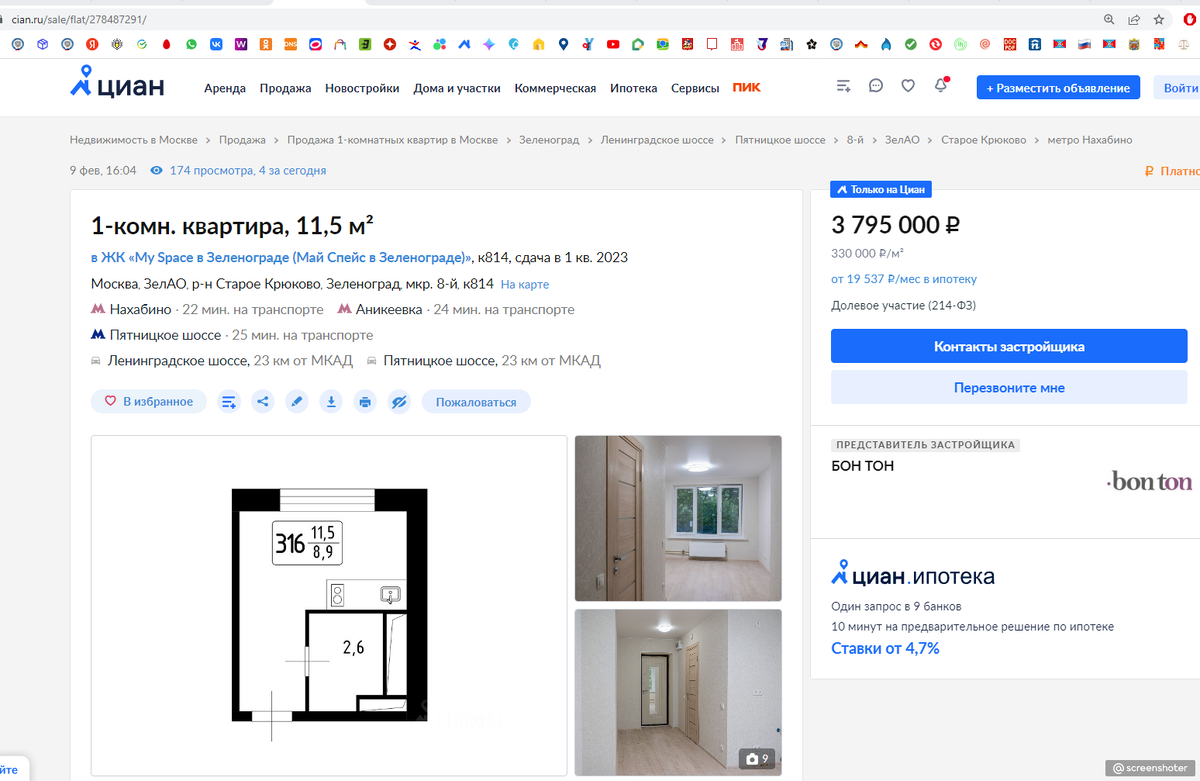Open the floor plan image
Screen dimensions: 1200x781
pyautogui.click(x=329, y=606)
